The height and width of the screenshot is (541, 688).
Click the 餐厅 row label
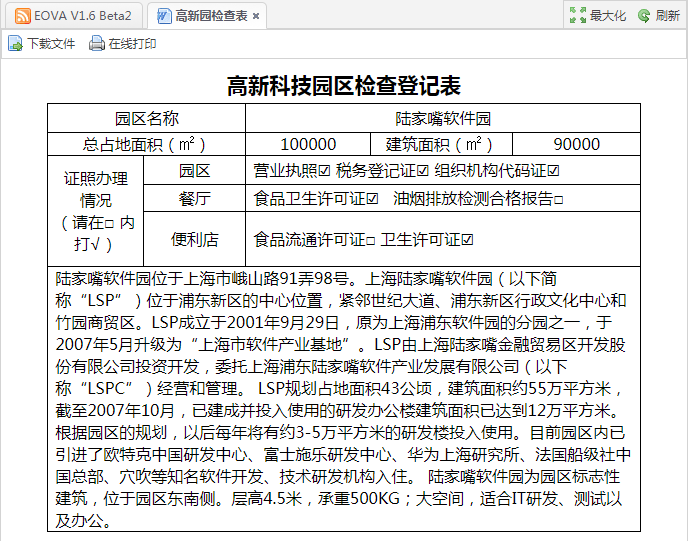tap(194, 198)
